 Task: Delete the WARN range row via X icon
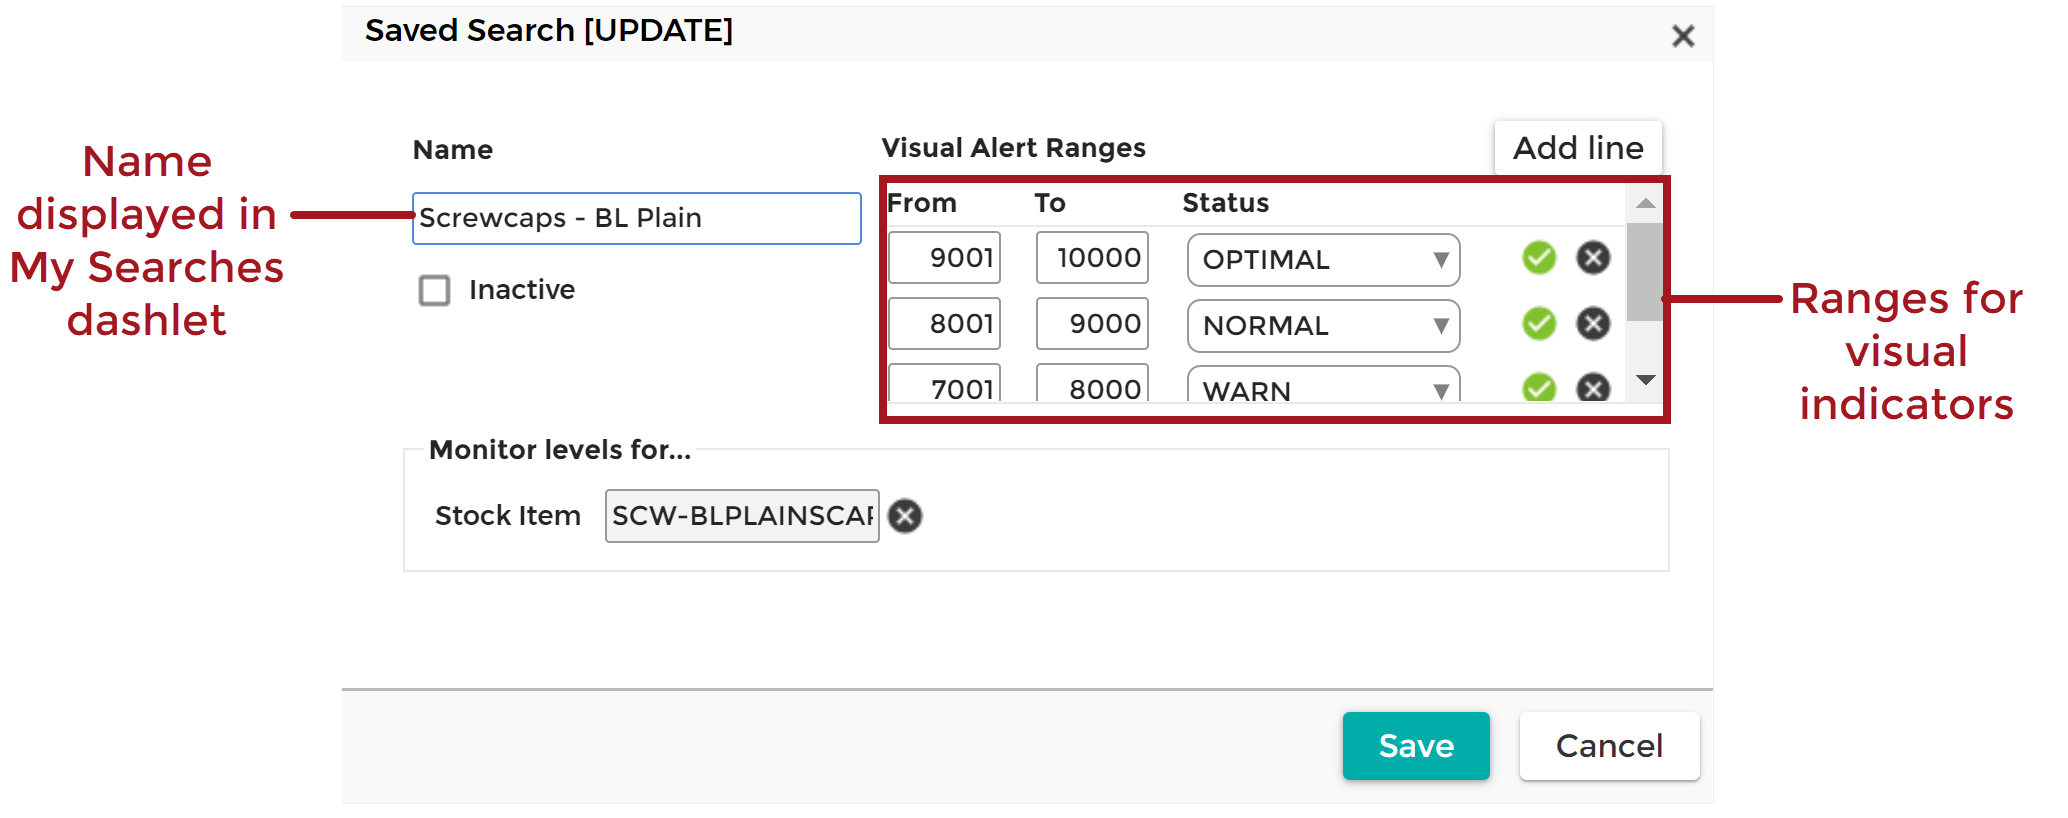tap(1593, 387)
